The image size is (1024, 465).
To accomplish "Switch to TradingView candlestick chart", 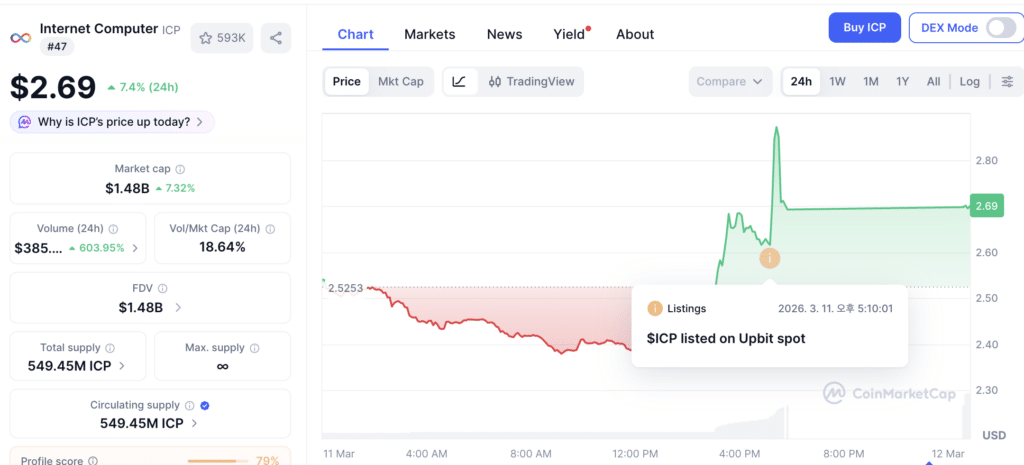I will [x=531, y=82].
